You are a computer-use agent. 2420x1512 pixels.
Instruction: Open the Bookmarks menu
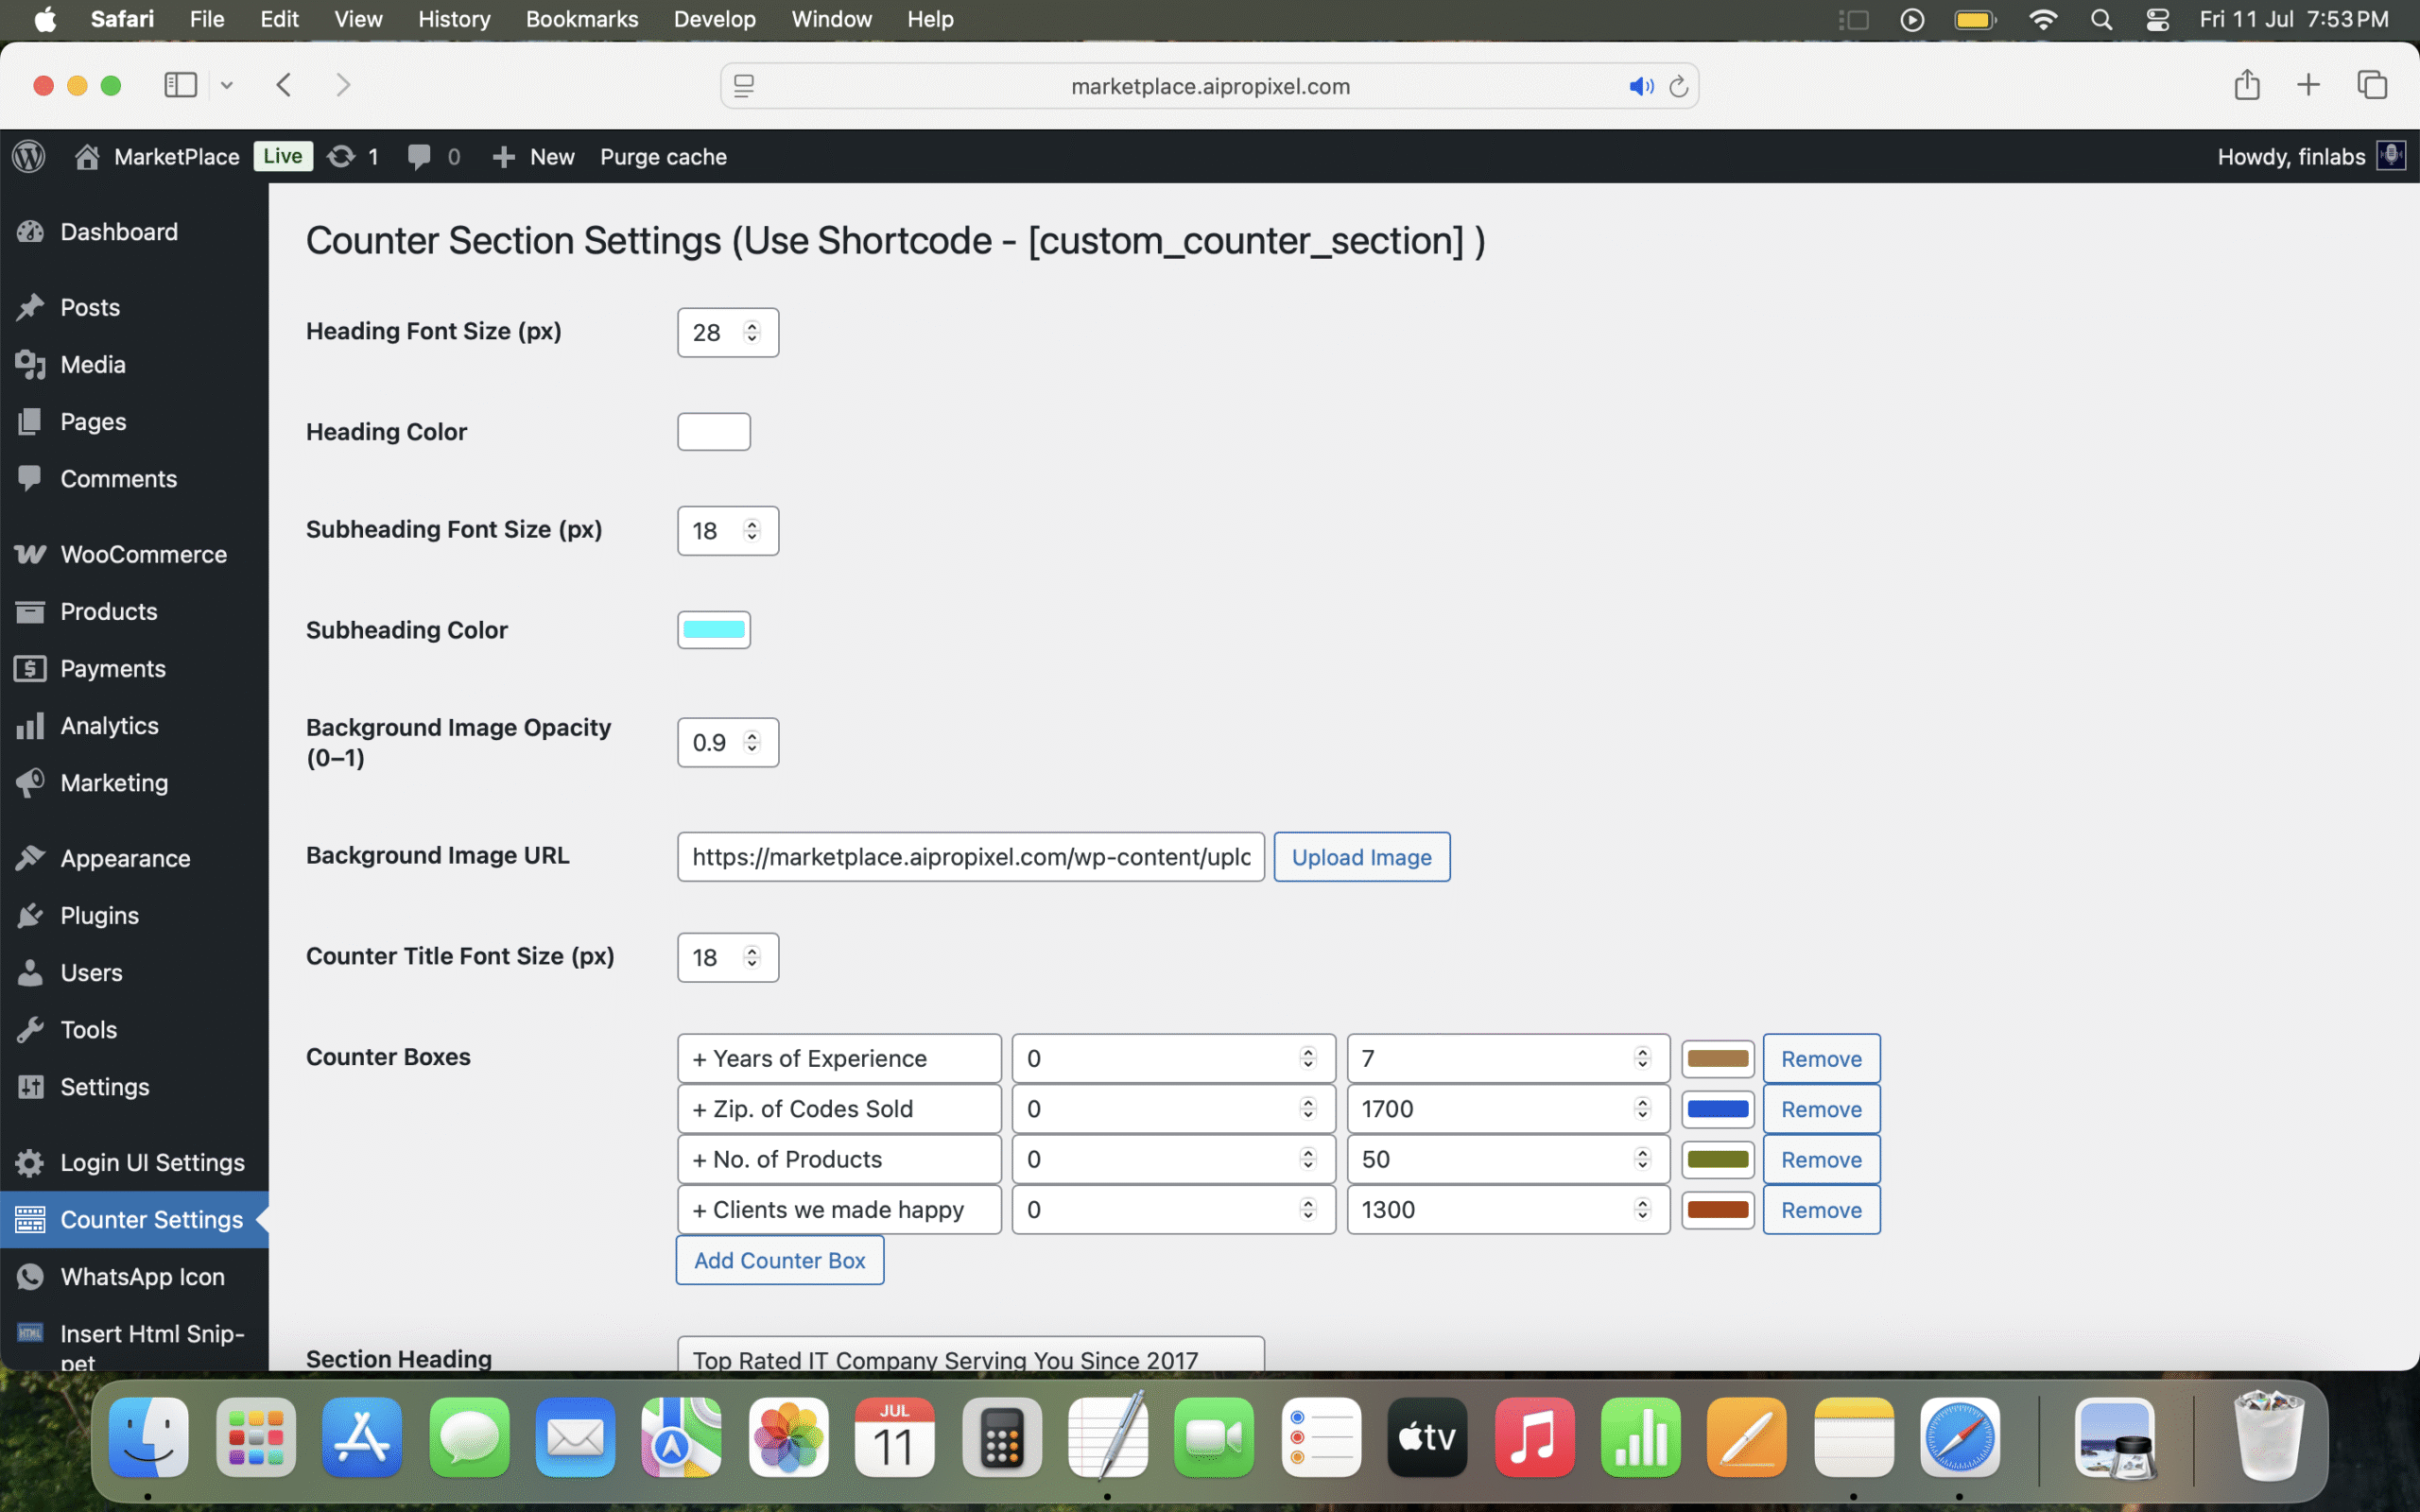coord(581,19)
